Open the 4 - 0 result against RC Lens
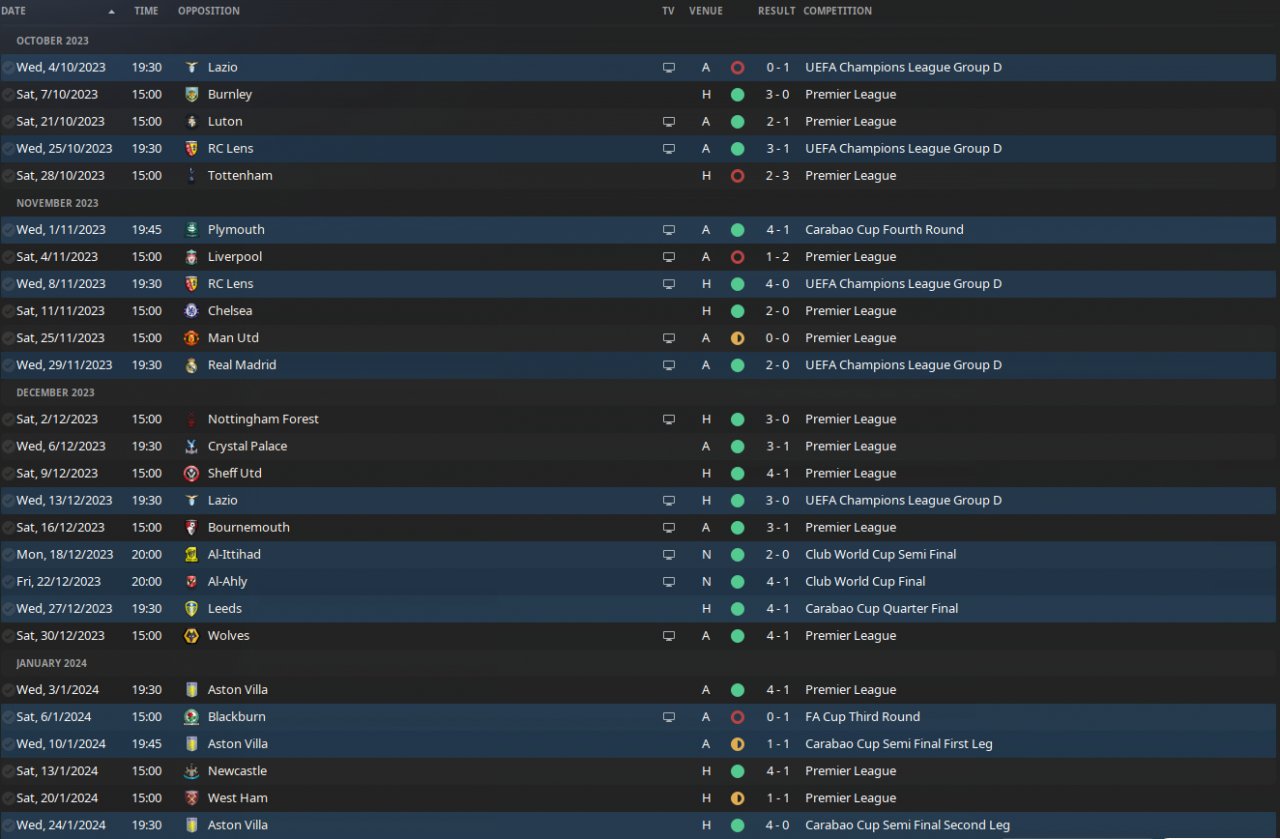This screenshot has width=1280, height=839. (x=777, y=284)
